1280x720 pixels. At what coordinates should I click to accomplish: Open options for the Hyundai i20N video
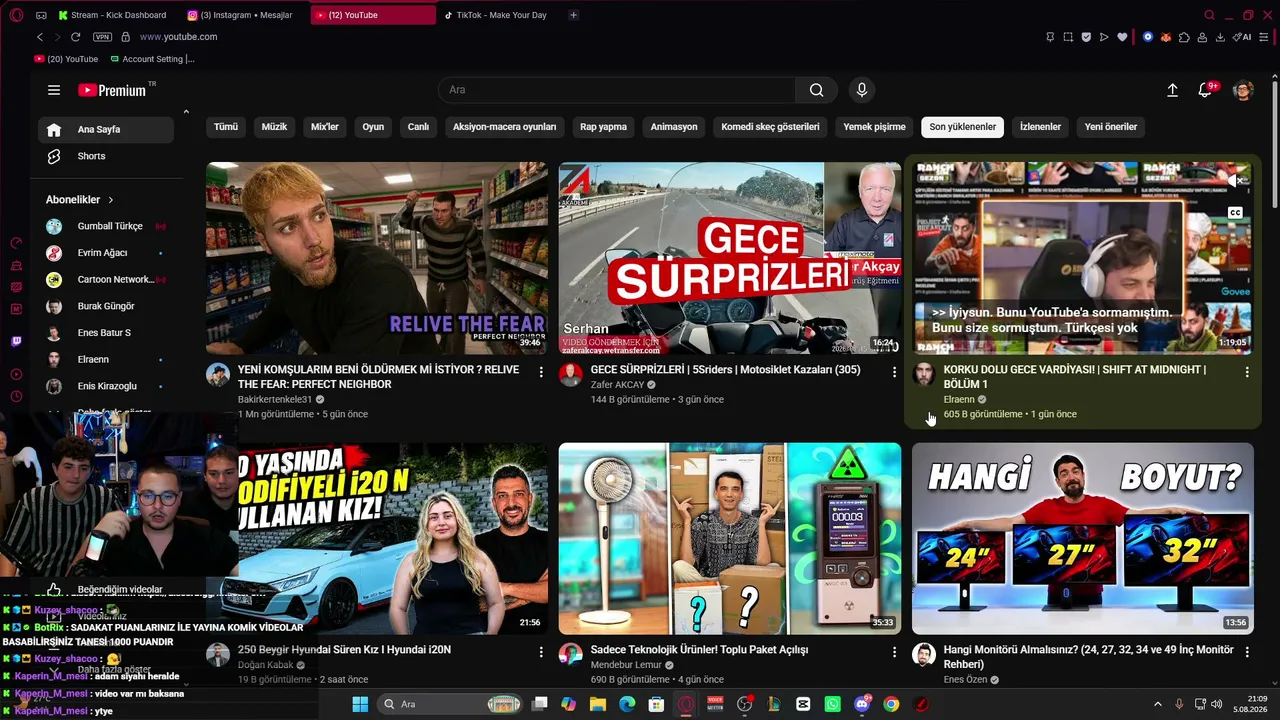click(x=541, y=652)
